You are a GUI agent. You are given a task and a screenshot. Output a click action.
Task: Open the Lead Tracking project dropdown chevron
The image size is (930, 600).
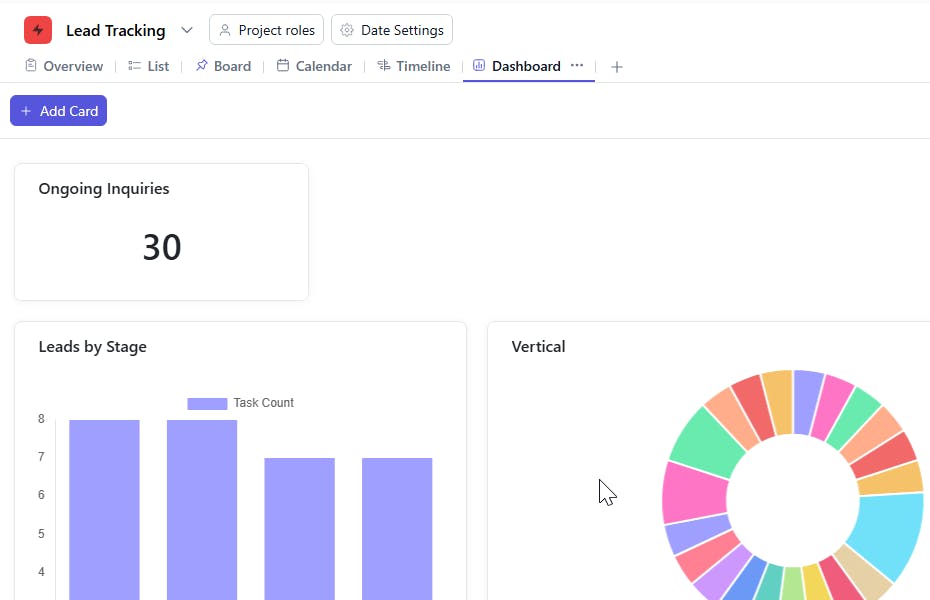click(x=187, y=30)
